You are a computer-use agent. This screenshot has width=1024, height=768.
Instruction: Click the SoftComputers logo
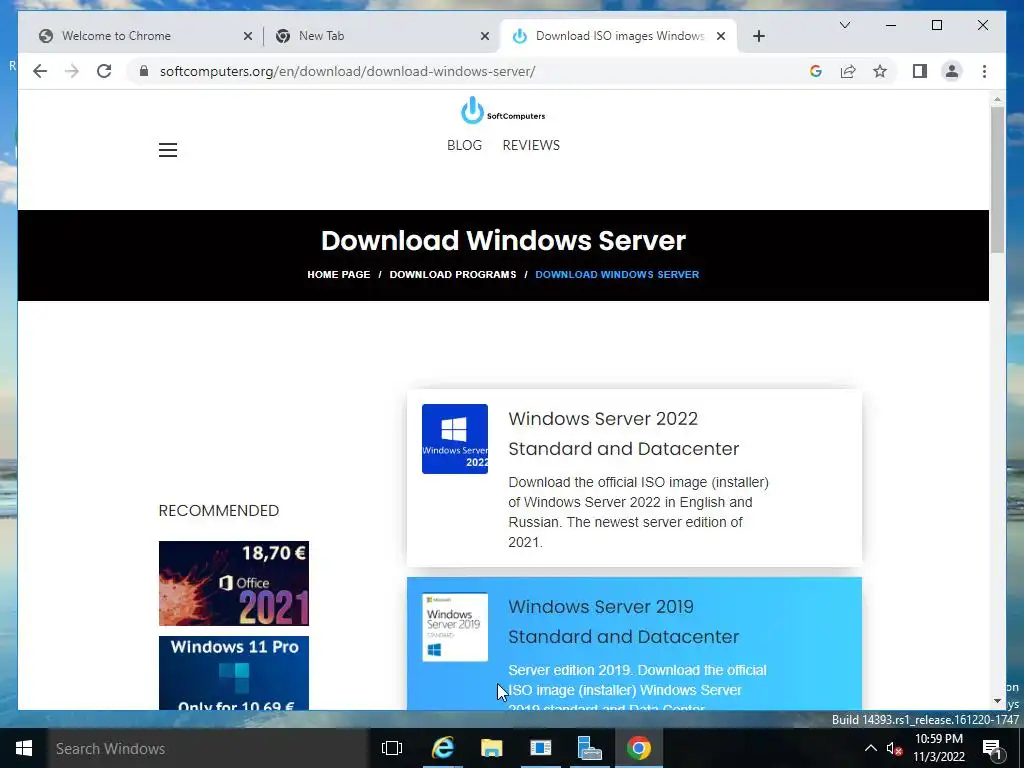tap(503, 110)
